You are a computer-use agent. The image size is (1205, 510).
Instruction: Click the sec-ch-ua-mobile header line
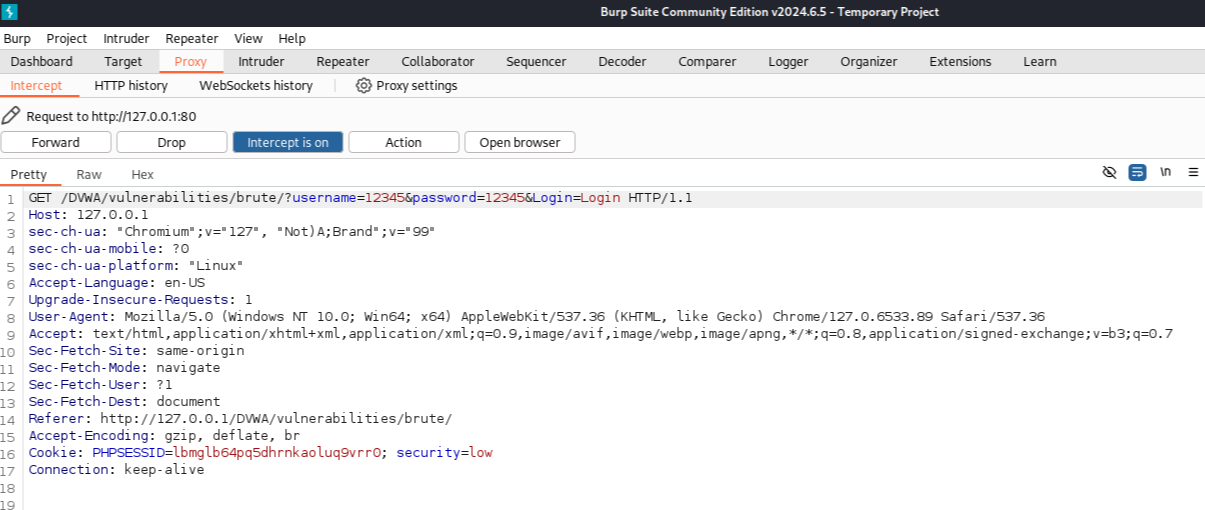[109, 249]
